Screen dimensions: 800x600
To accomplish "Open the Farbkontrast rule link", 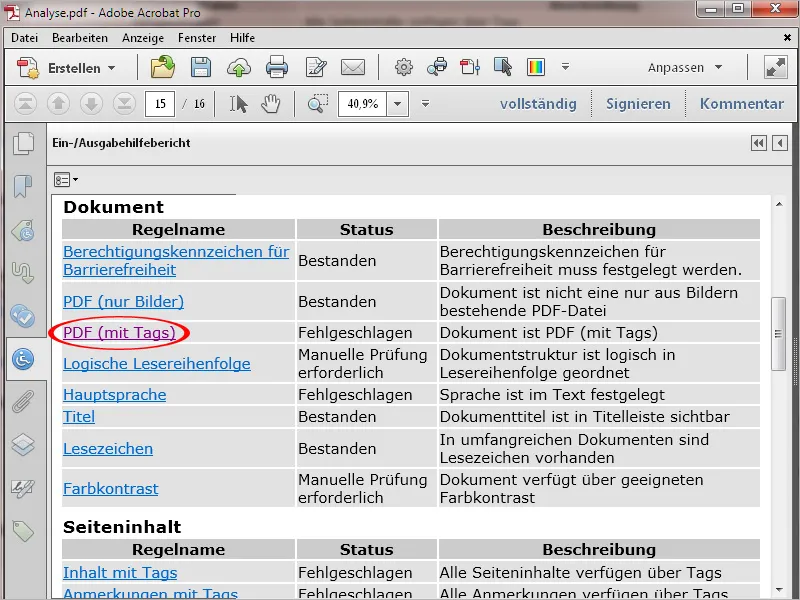I will coord(111,489).
